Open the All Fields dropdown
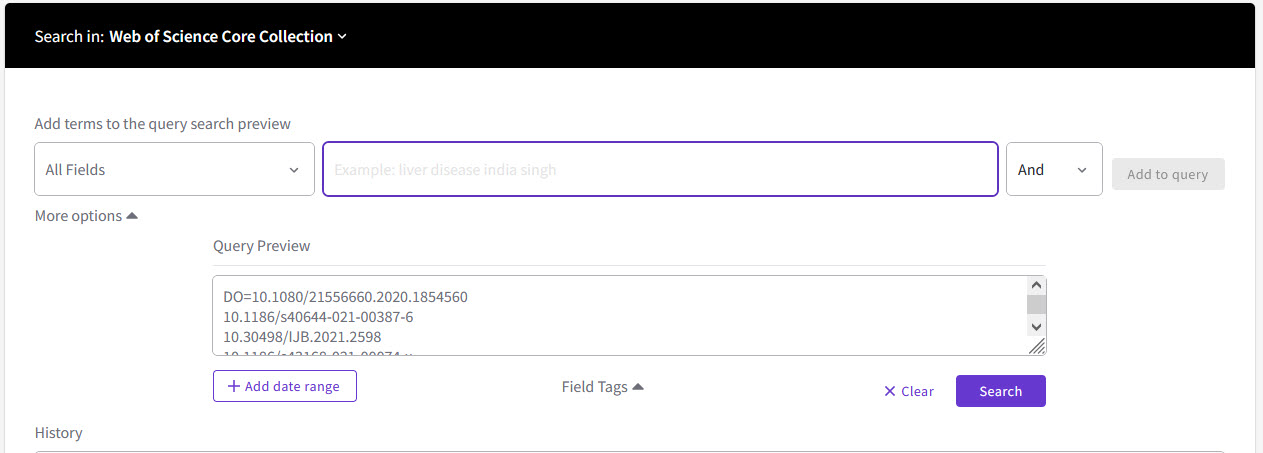This screenshot has width=1263, height=453. tap(174, 170)
